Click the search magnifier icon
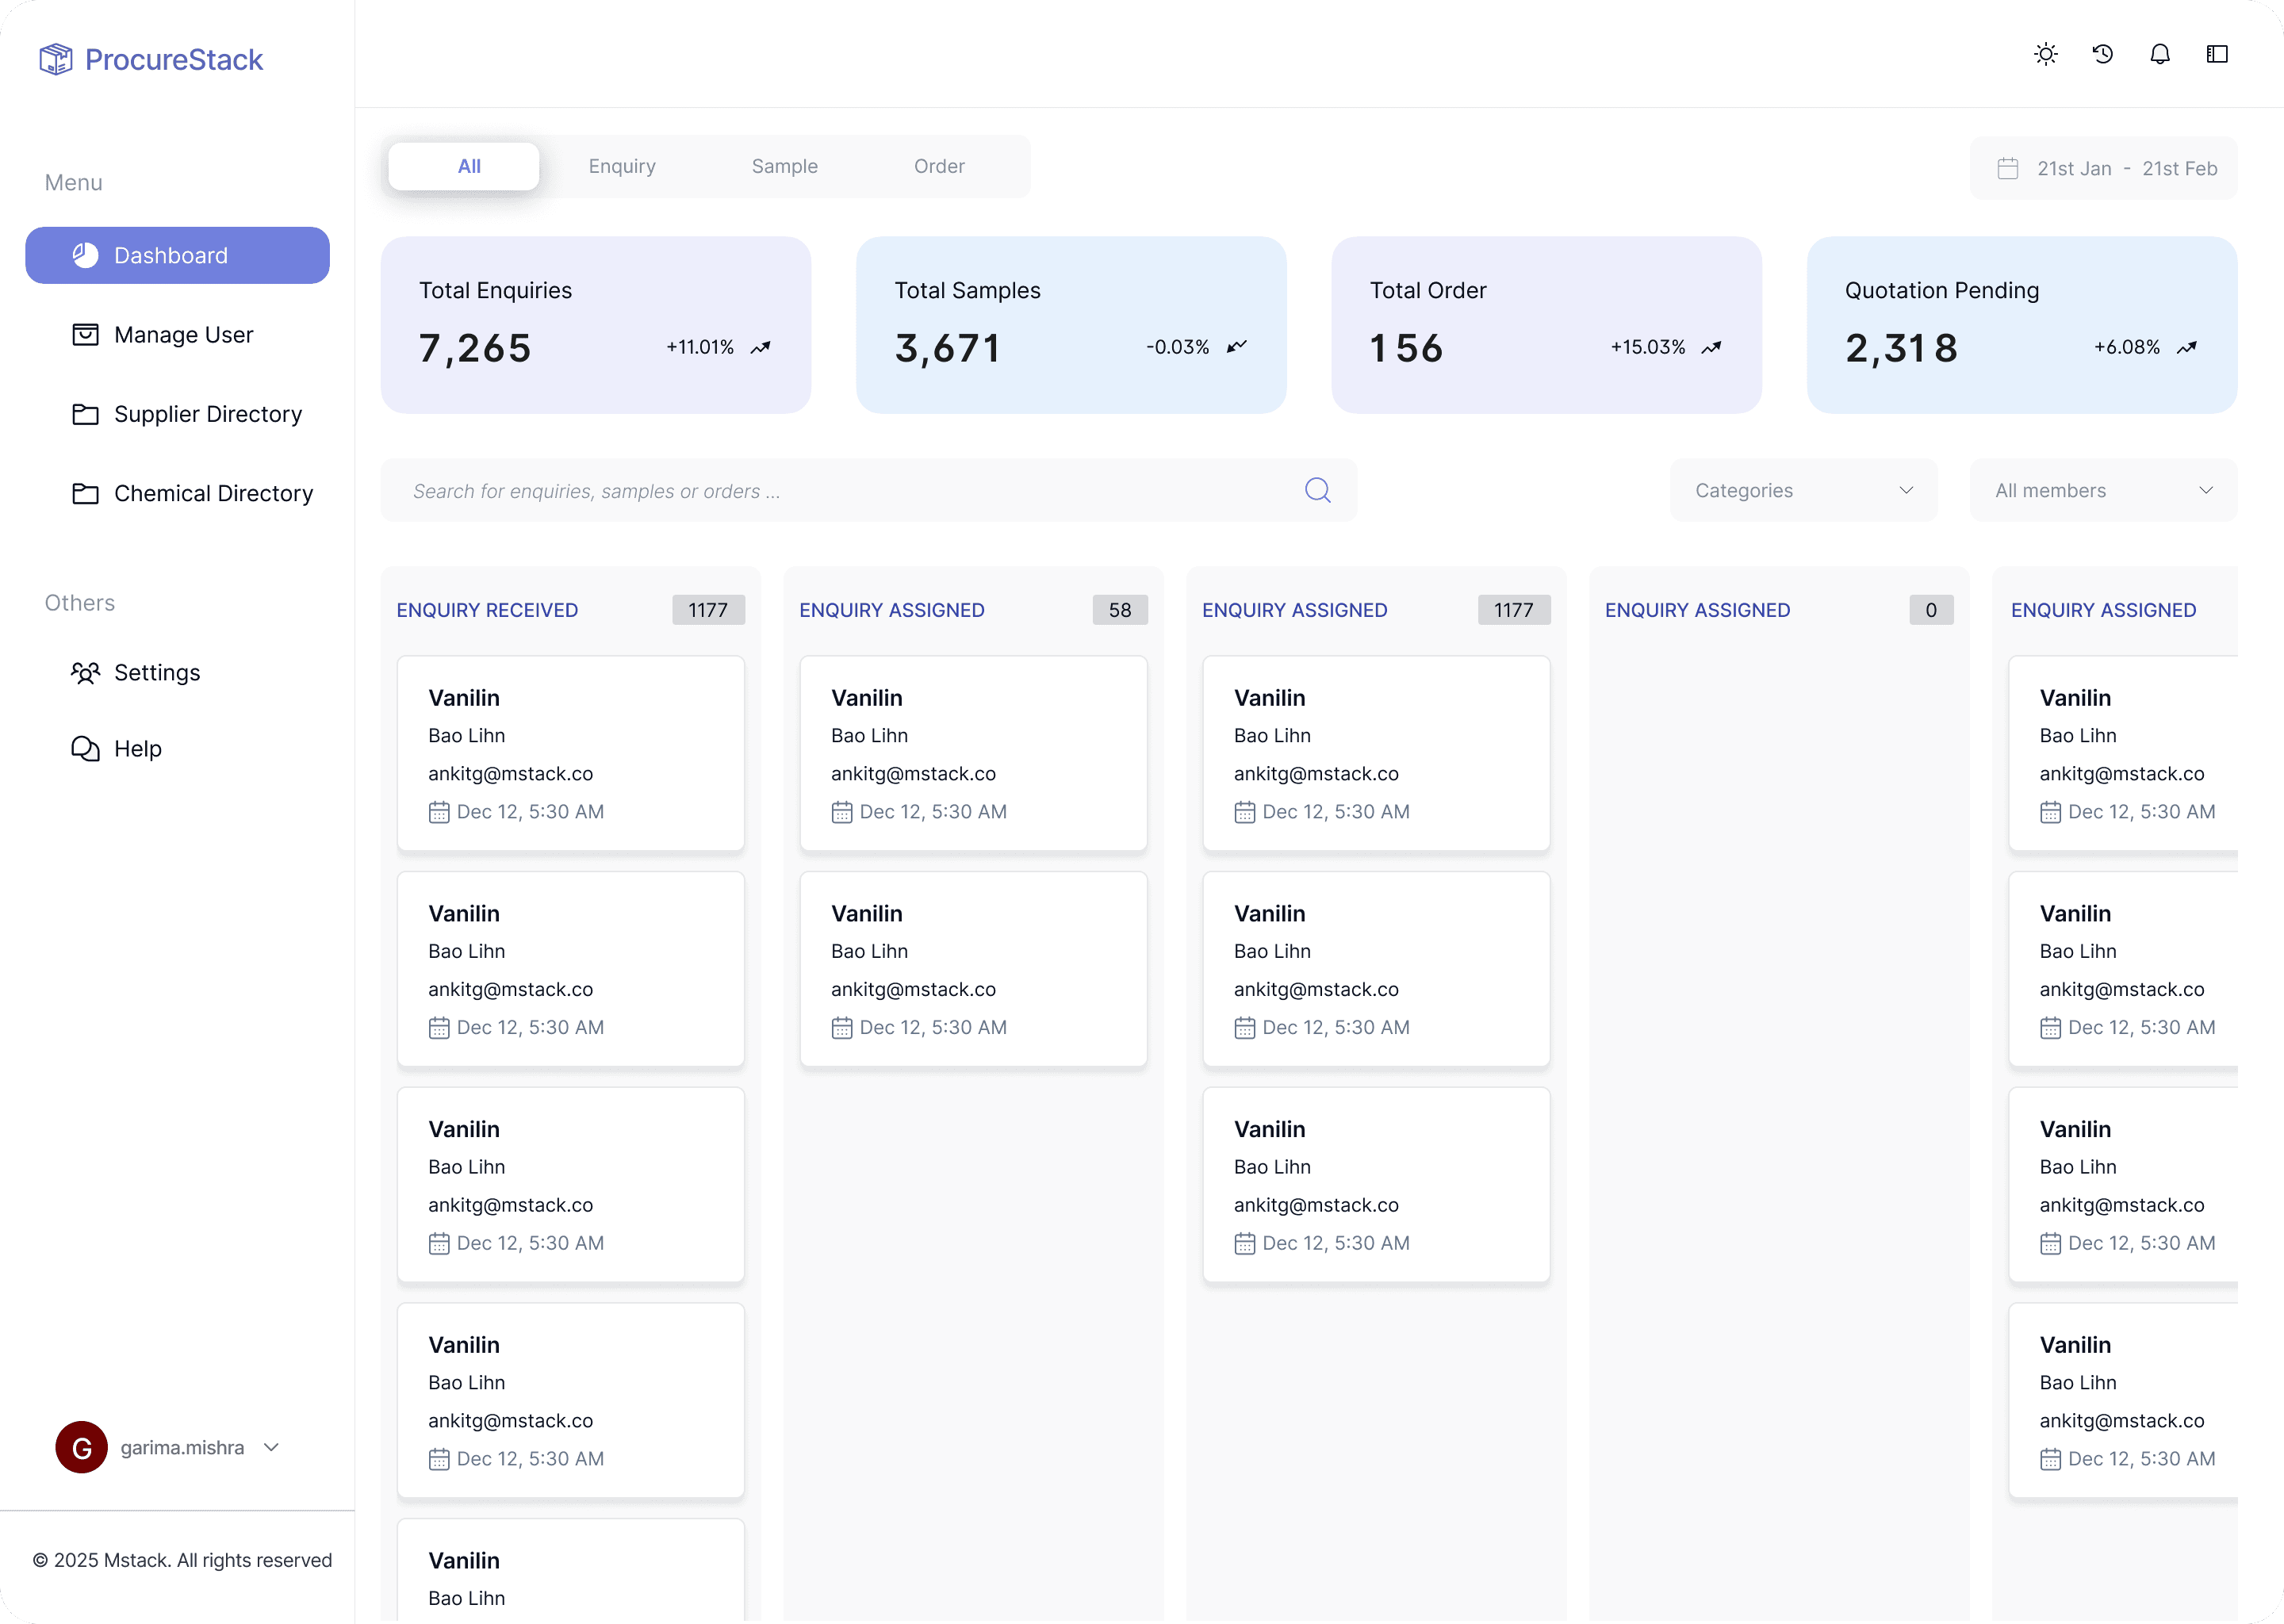 pos(1318,490)
